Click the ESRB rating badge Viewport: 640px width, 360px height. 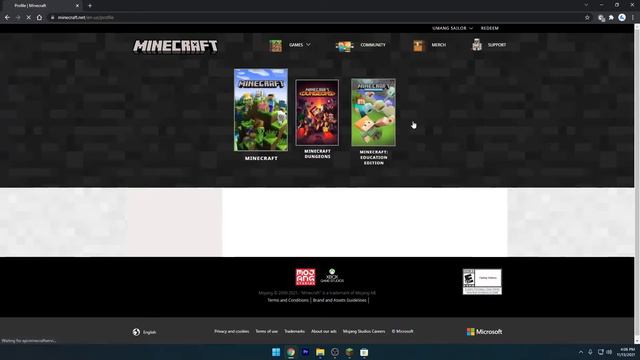pyautogui.click(x=482, y=282)
